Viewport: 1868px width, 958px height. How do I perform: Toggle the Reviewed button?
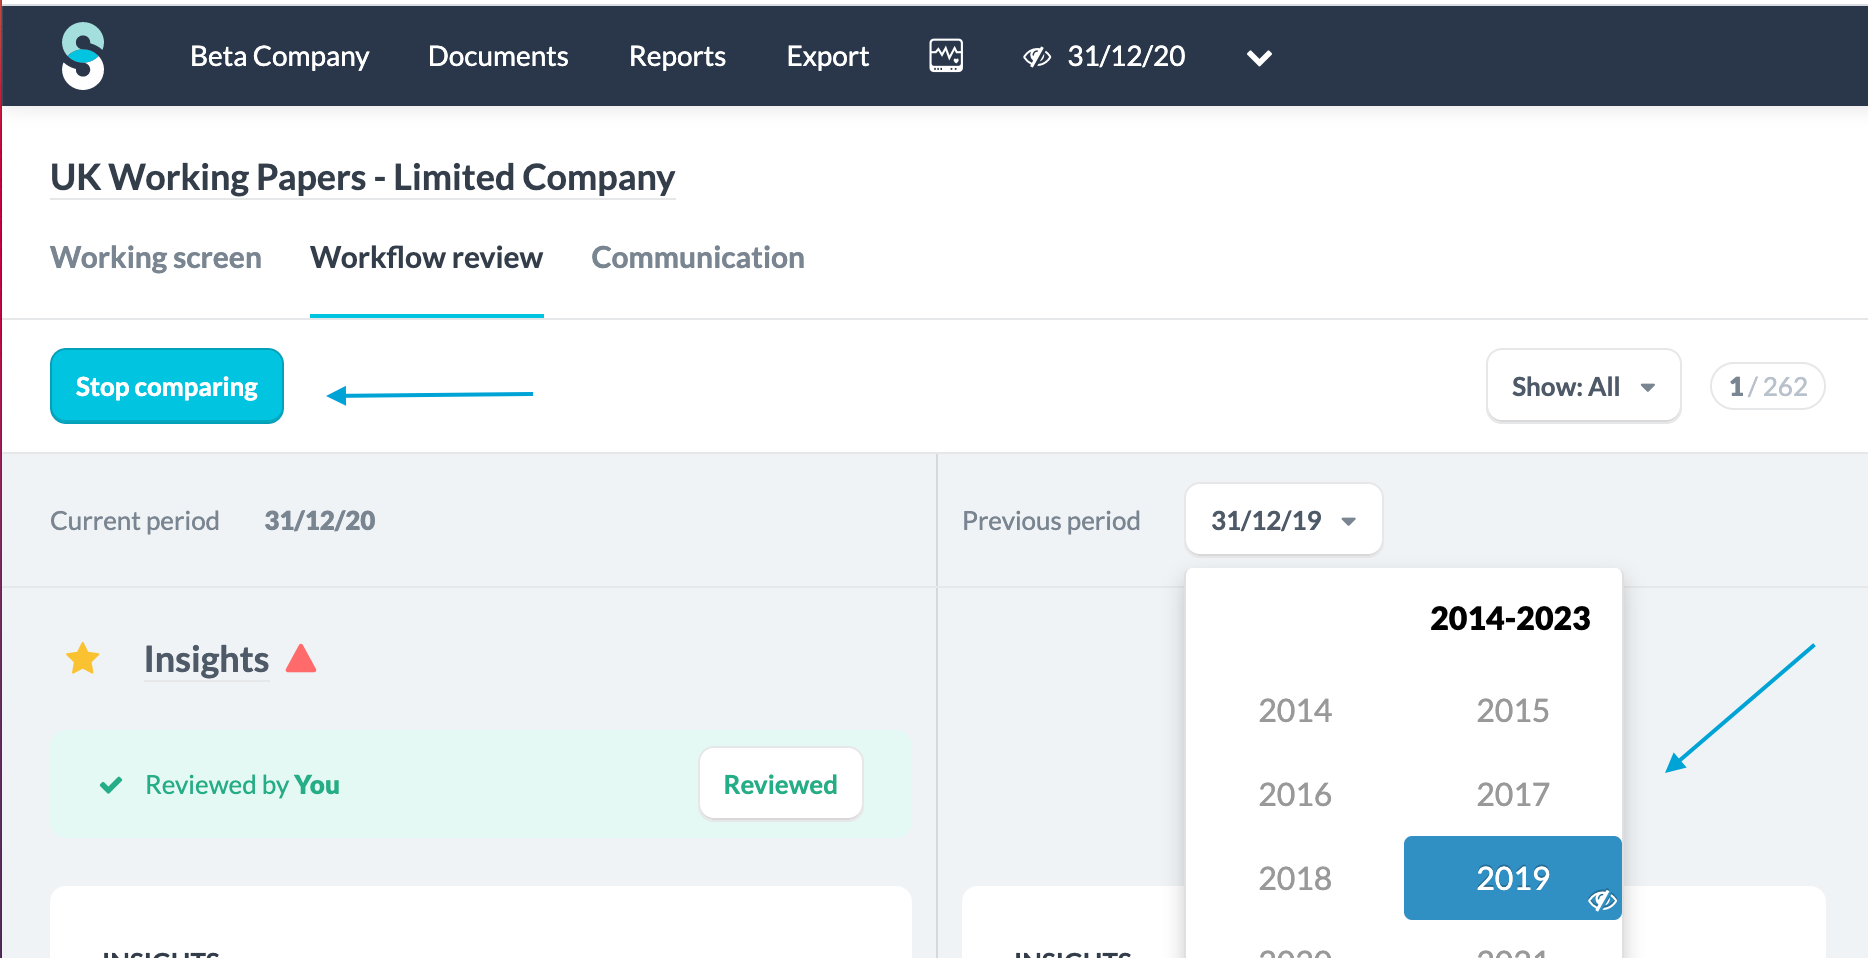780,785
